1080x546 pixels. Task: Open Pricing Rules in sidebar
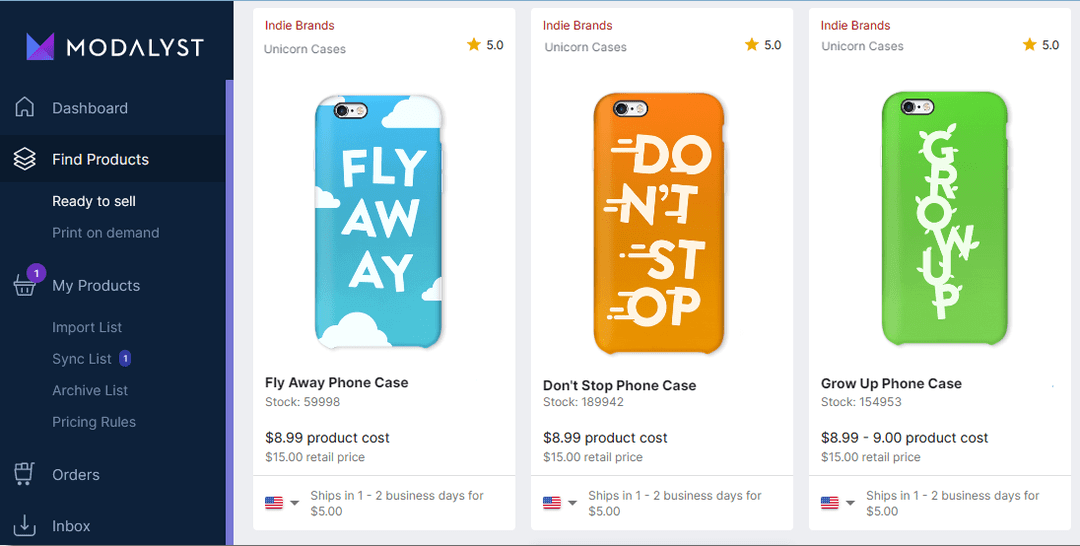coord(94,422)
